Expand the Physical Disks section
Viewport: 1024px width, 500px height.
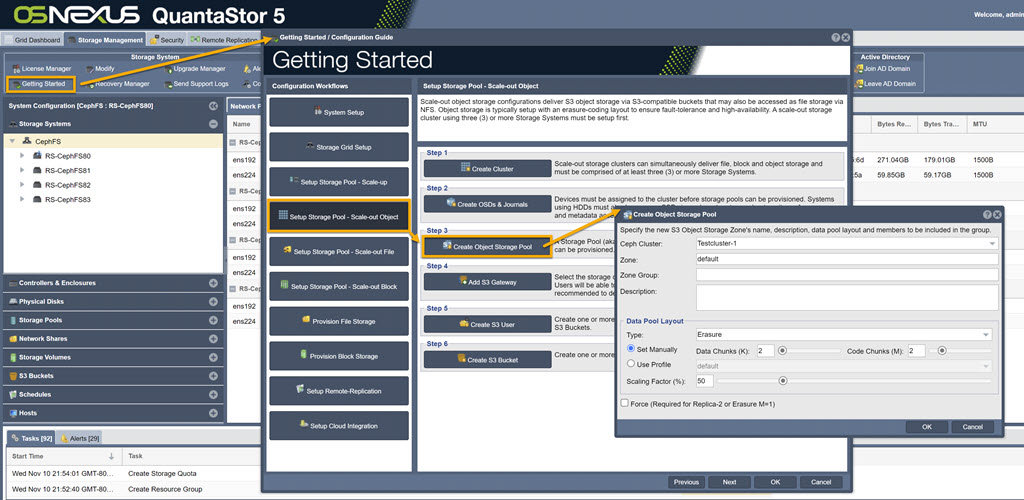coord(213,302)
